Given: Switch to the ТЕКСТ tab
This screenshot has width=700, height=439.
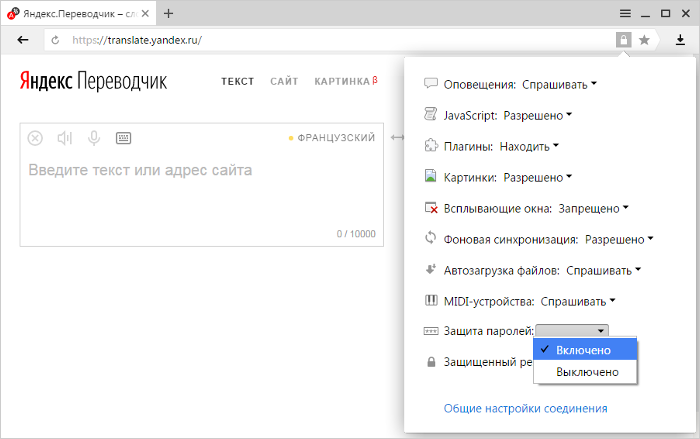Looking at the screenshot, I should point(238,81).
